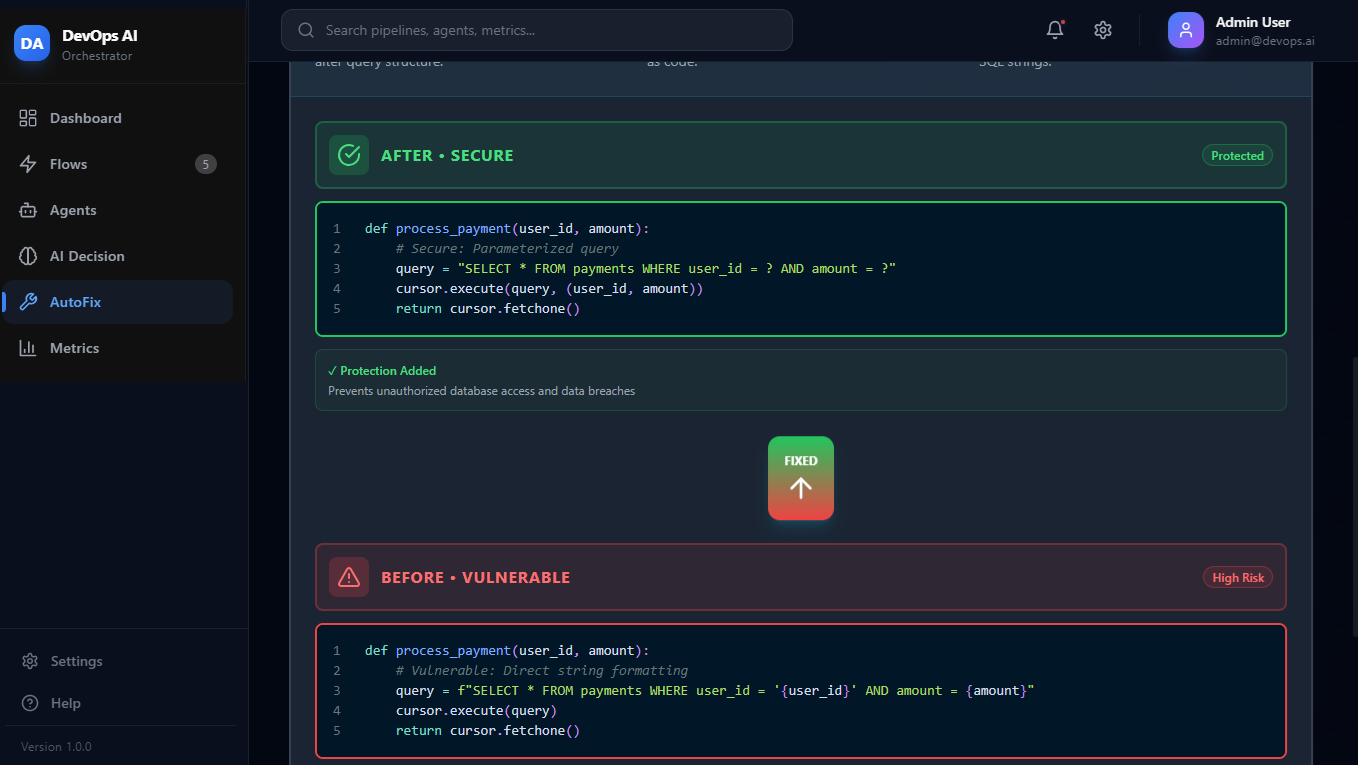Open the Agents section
This screenshot has height=765, width=1359.
117,210
